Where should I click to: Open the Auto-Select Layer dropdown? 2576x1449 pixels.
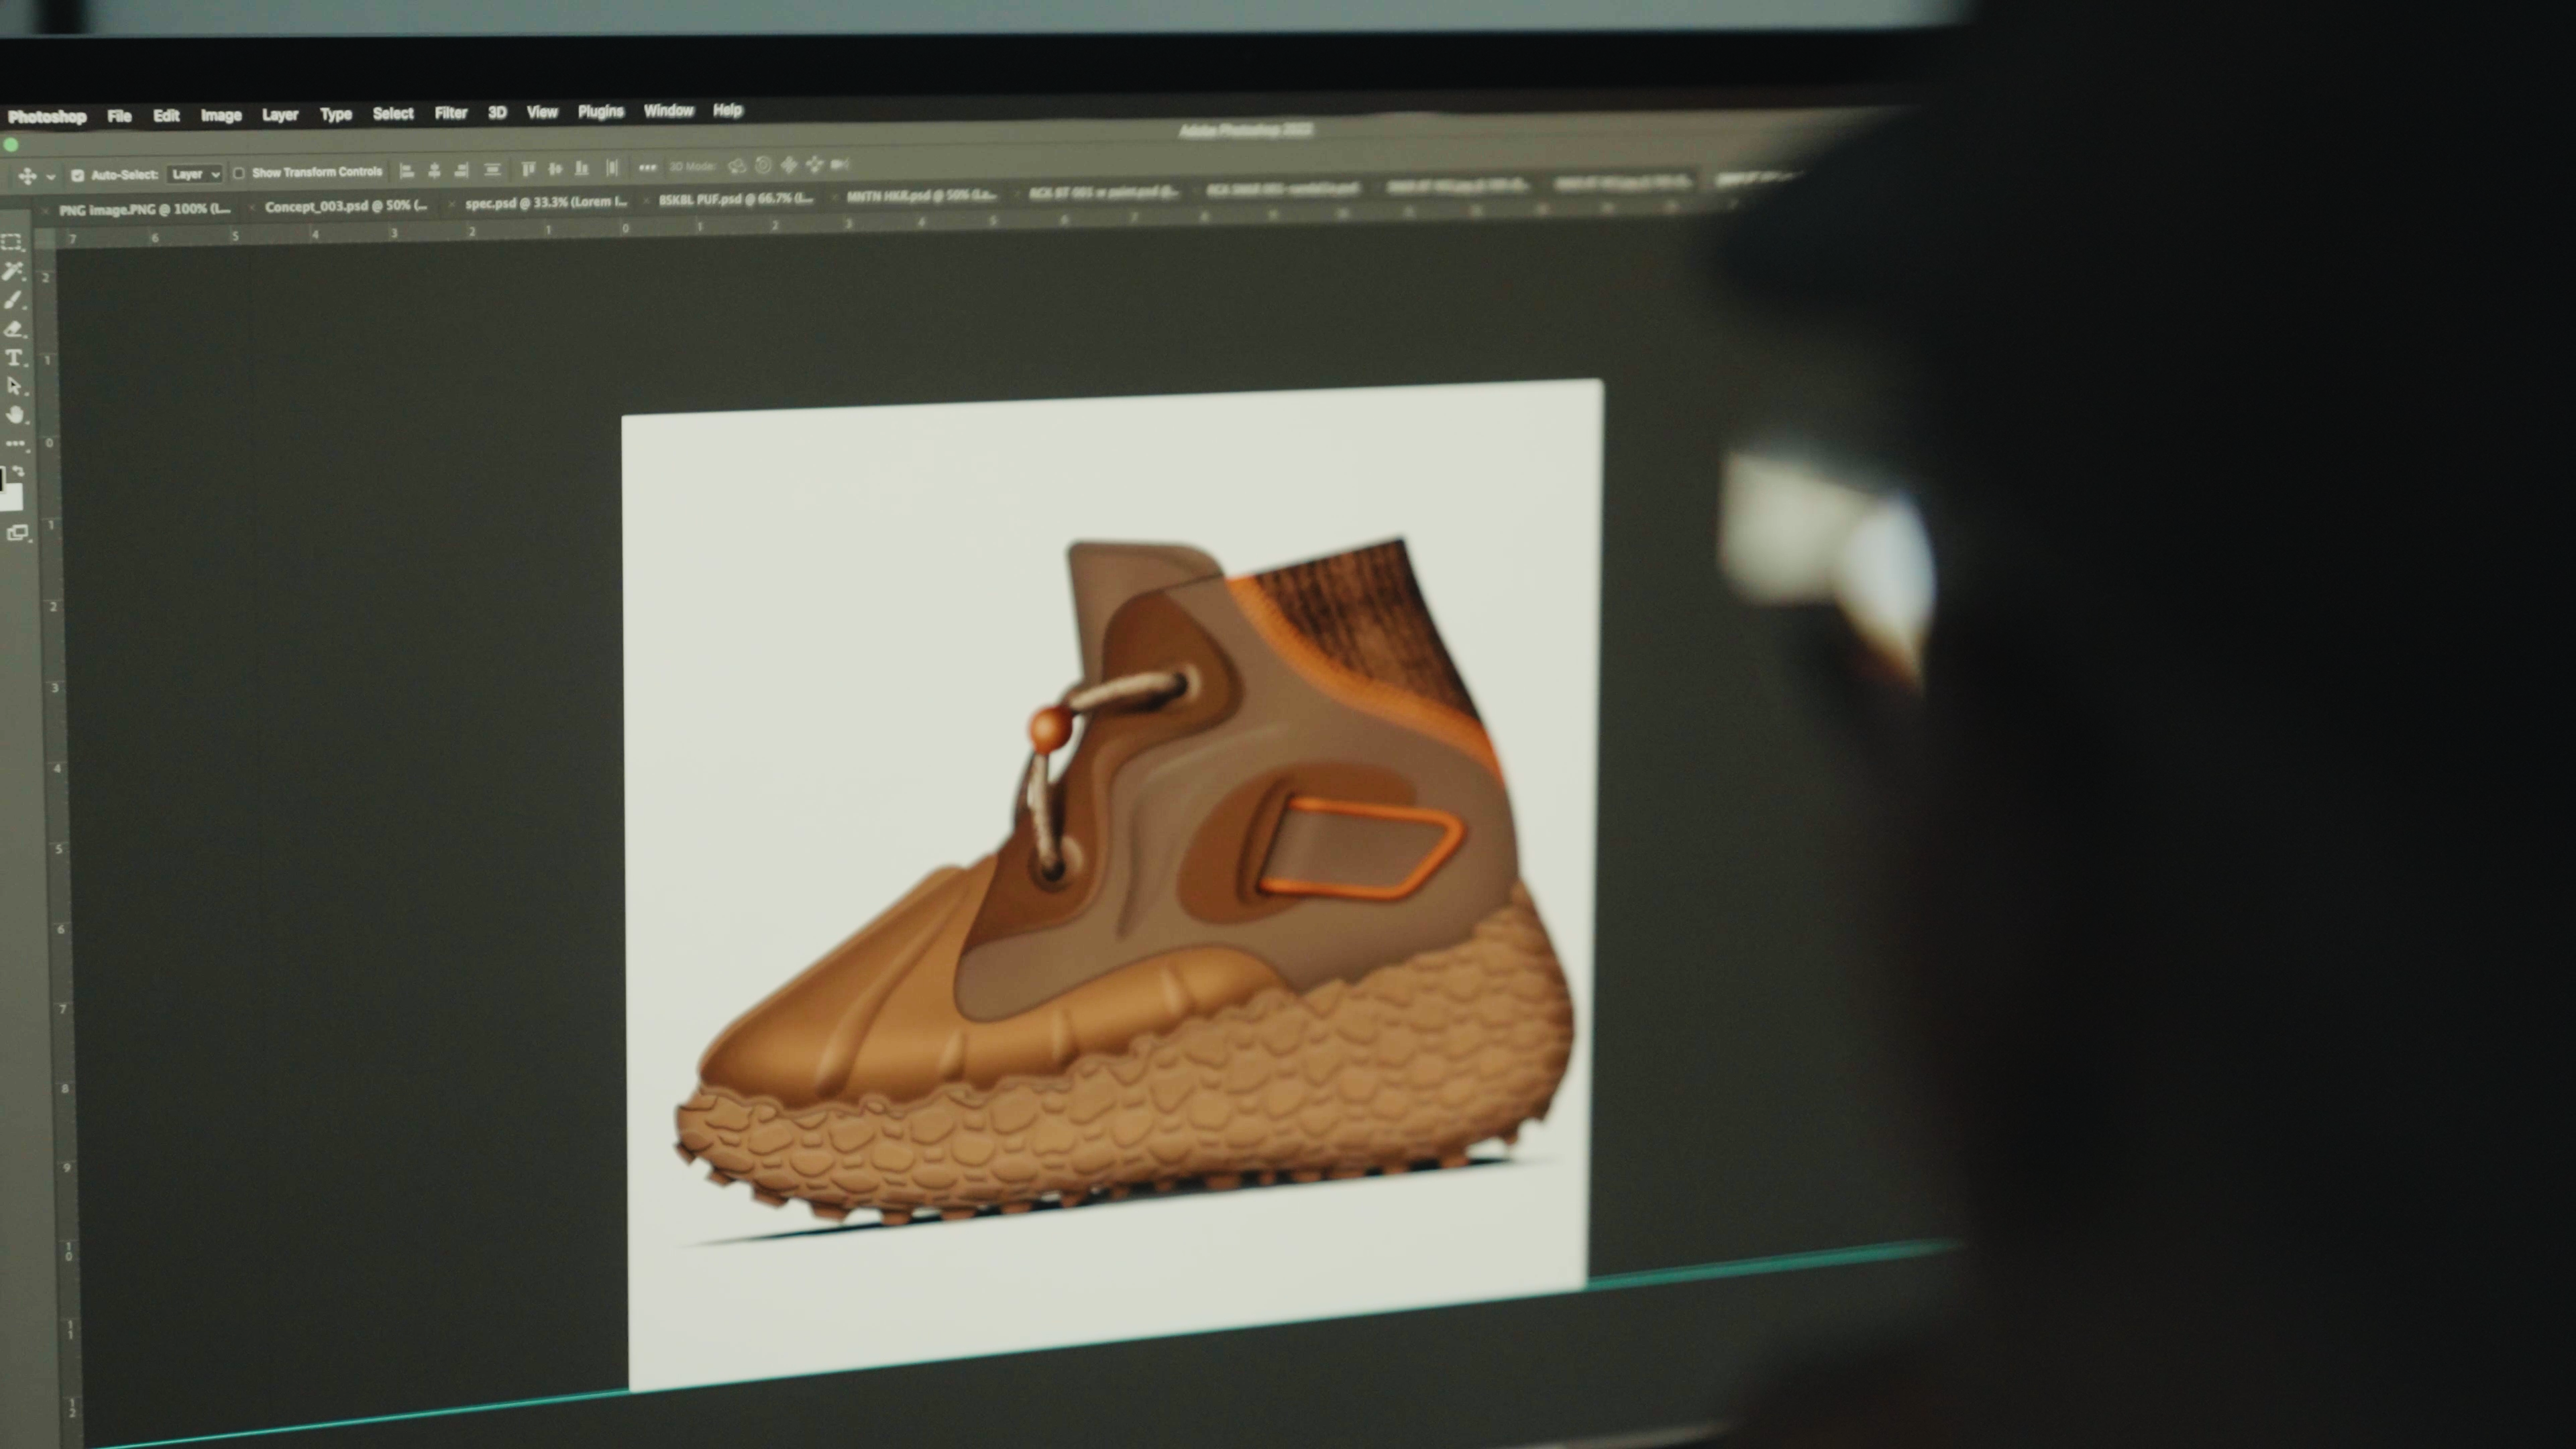tap(194, 174)
